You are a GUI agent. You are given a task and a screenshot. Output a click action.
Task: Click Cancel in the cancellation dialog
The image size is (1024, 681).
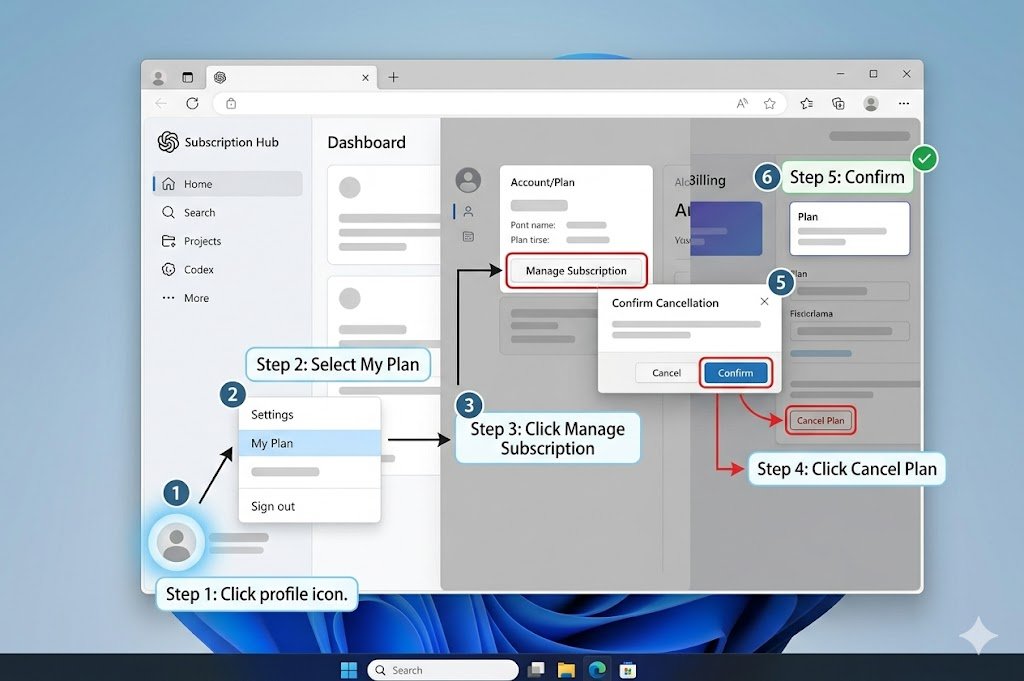(666, 373)
